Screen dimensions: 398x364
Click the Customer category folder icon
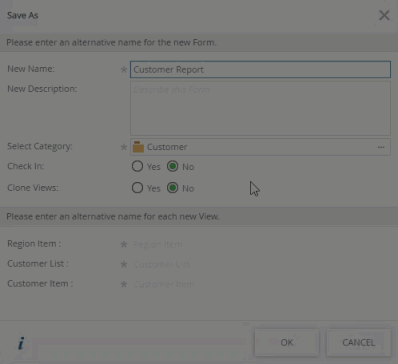pyautogui.click(x=138, y=147)
